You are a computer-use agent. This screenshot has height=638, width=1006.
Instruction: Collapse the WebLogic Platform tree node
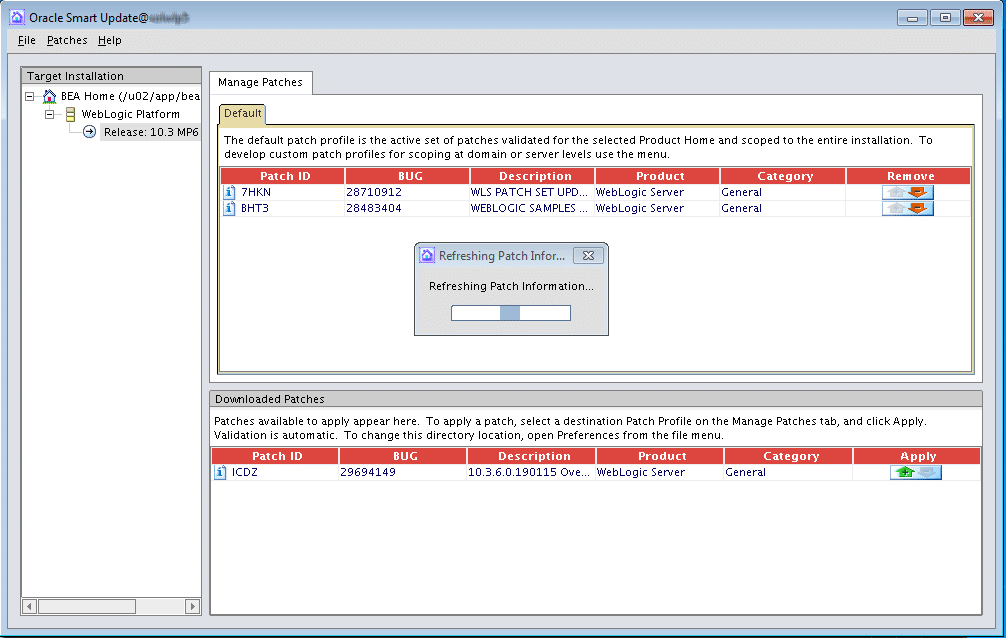49,114
